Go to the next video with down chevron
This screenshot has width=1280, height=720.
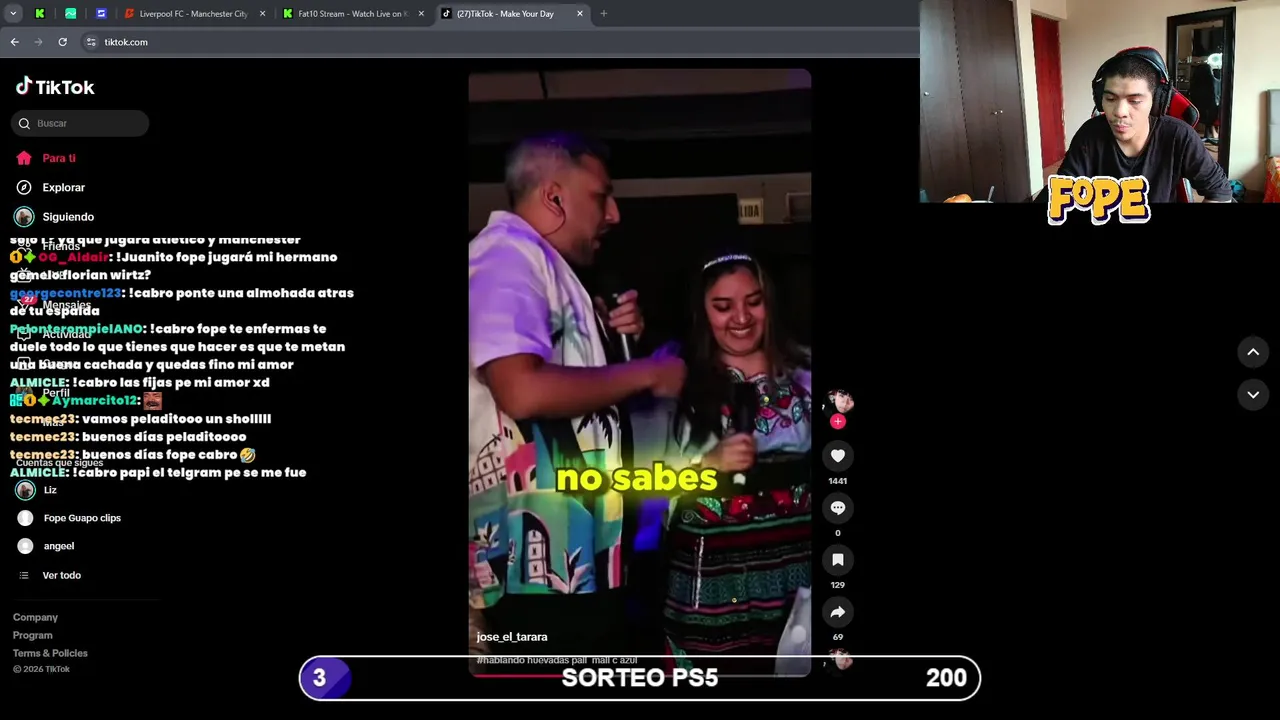pyautogui.click(x=1253, y=395)
